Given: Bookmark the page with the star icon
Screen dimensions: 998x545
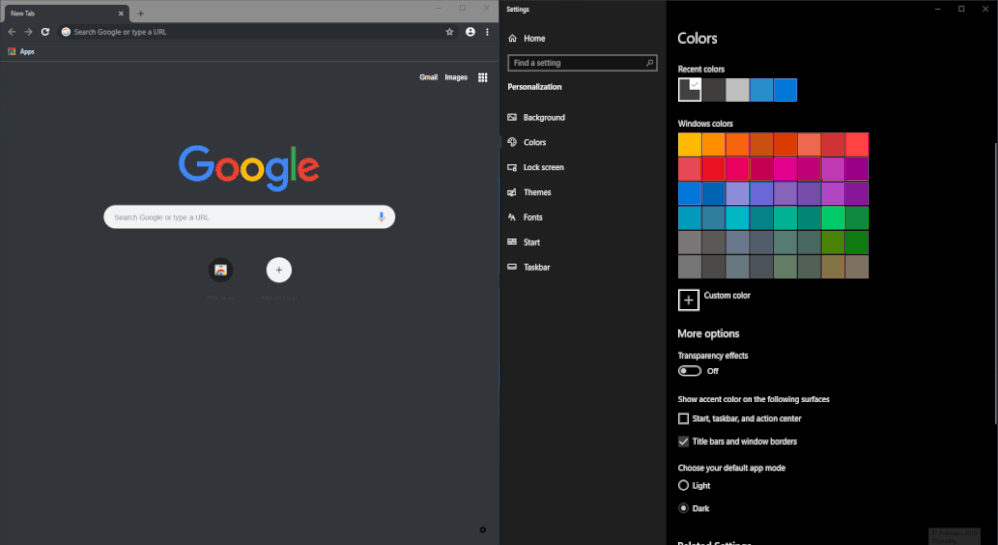Looking at the screenshot, I should [x=449, y=32].
